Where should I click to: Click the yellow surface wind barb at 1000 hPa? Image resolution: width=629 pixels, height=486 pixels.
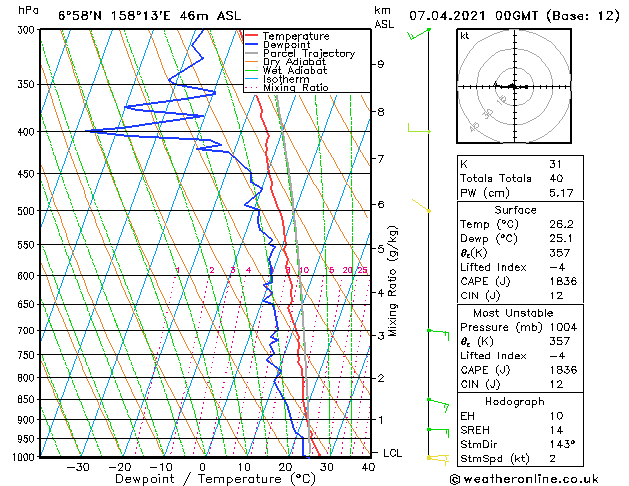[438, 459]
